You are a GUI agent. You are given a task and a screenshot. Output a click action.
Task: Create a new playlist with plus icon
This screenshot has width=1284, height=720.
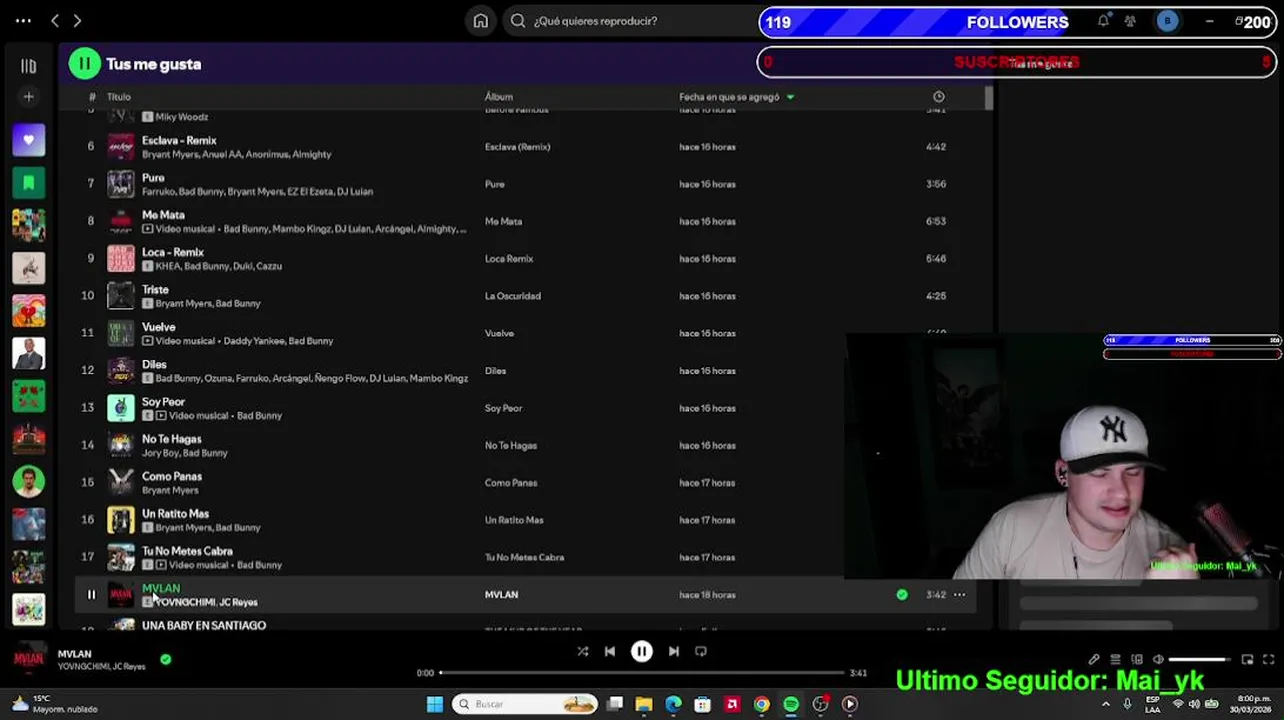[x=28, y=97]
